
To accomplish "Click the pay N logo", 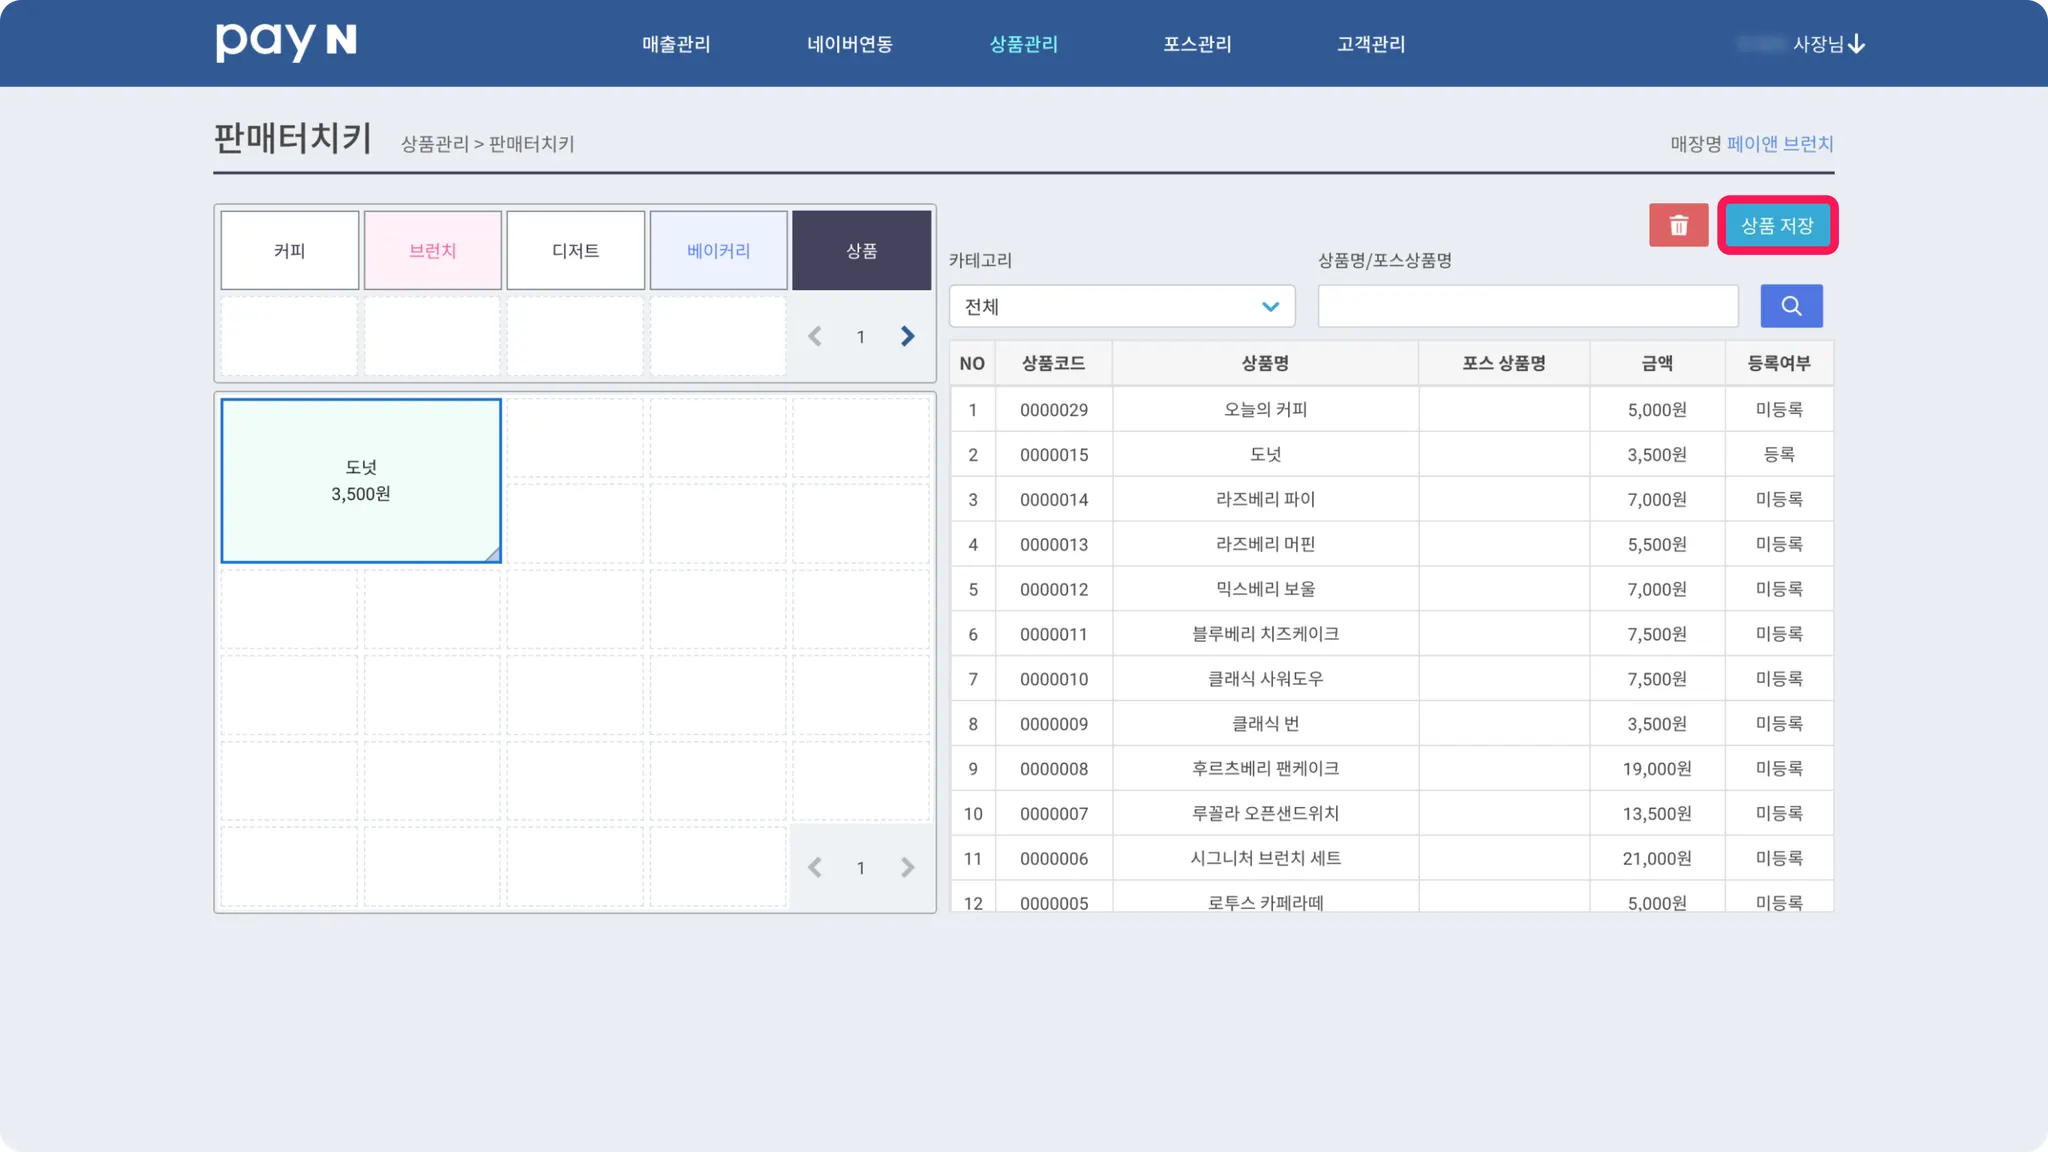I will 286,42.
